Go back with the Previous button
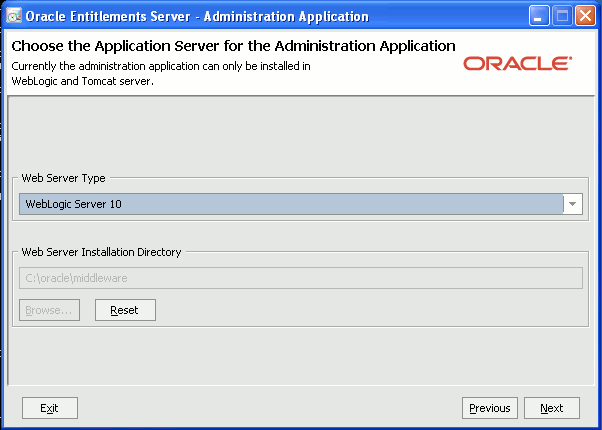This screenshot has width=602, height=430. coord(490,408)
